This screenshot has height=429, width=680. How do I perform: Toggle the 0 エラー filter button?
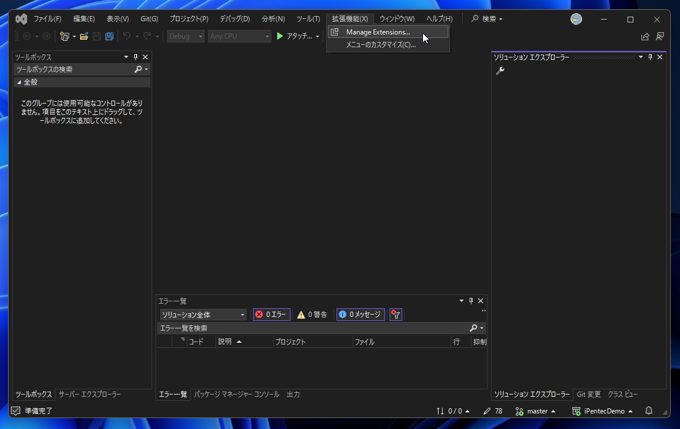(x=271, y=314)
